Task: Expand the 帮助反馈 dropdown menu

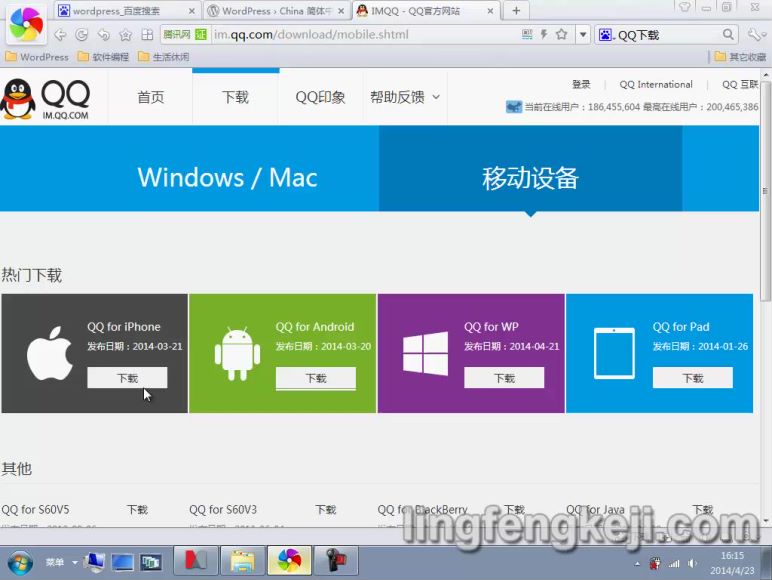Action: click(x=405, y=97)
